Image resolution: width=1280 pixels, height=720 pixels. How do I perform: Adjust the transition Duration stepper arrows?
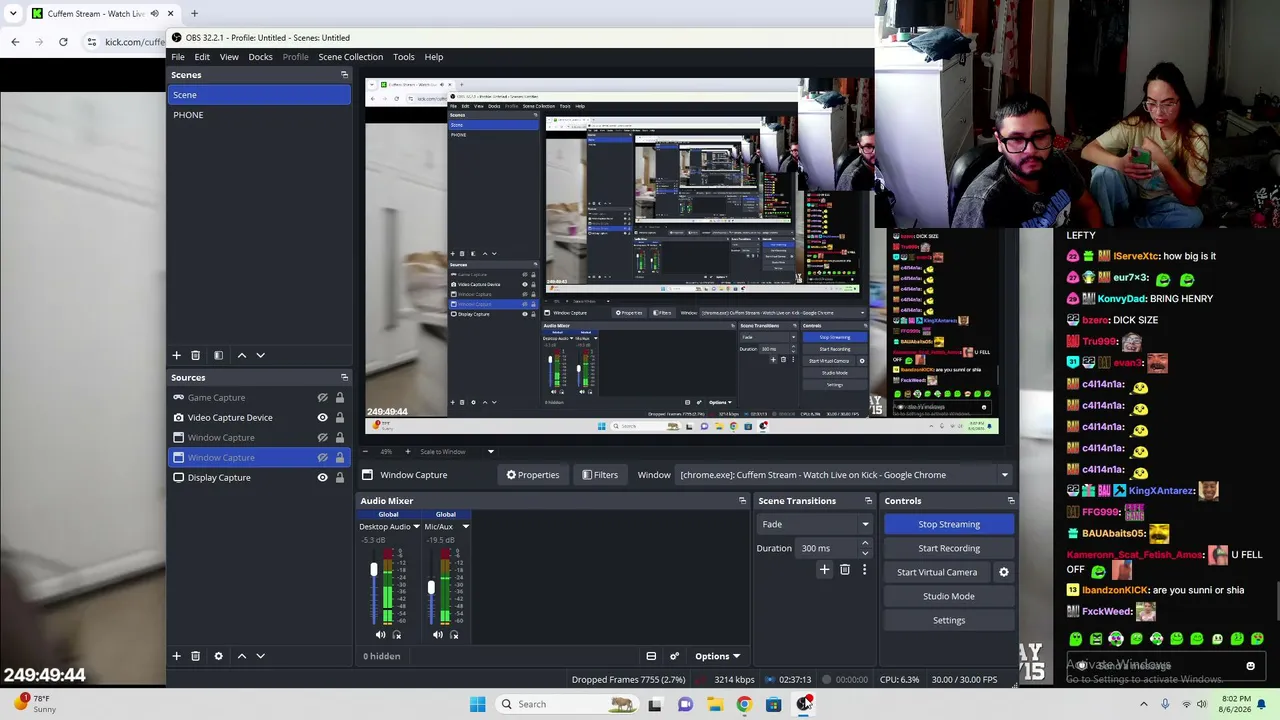coord(865,548)
